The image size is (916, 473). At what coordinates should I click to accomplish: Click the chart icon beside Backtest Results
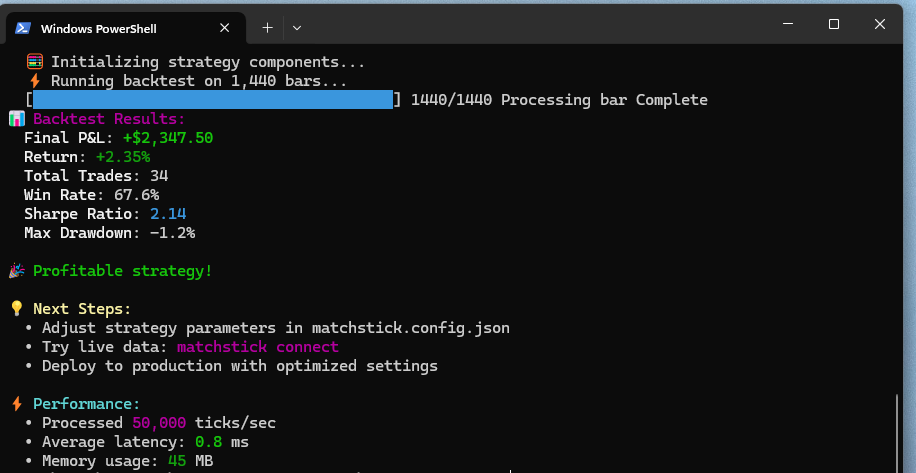(x=17, y=119)
